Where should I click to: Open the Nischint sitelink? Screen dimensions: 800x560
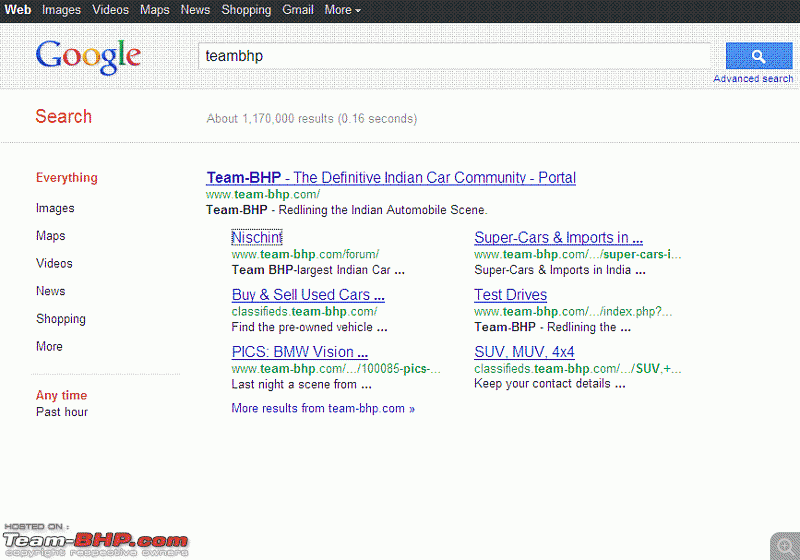257,237
